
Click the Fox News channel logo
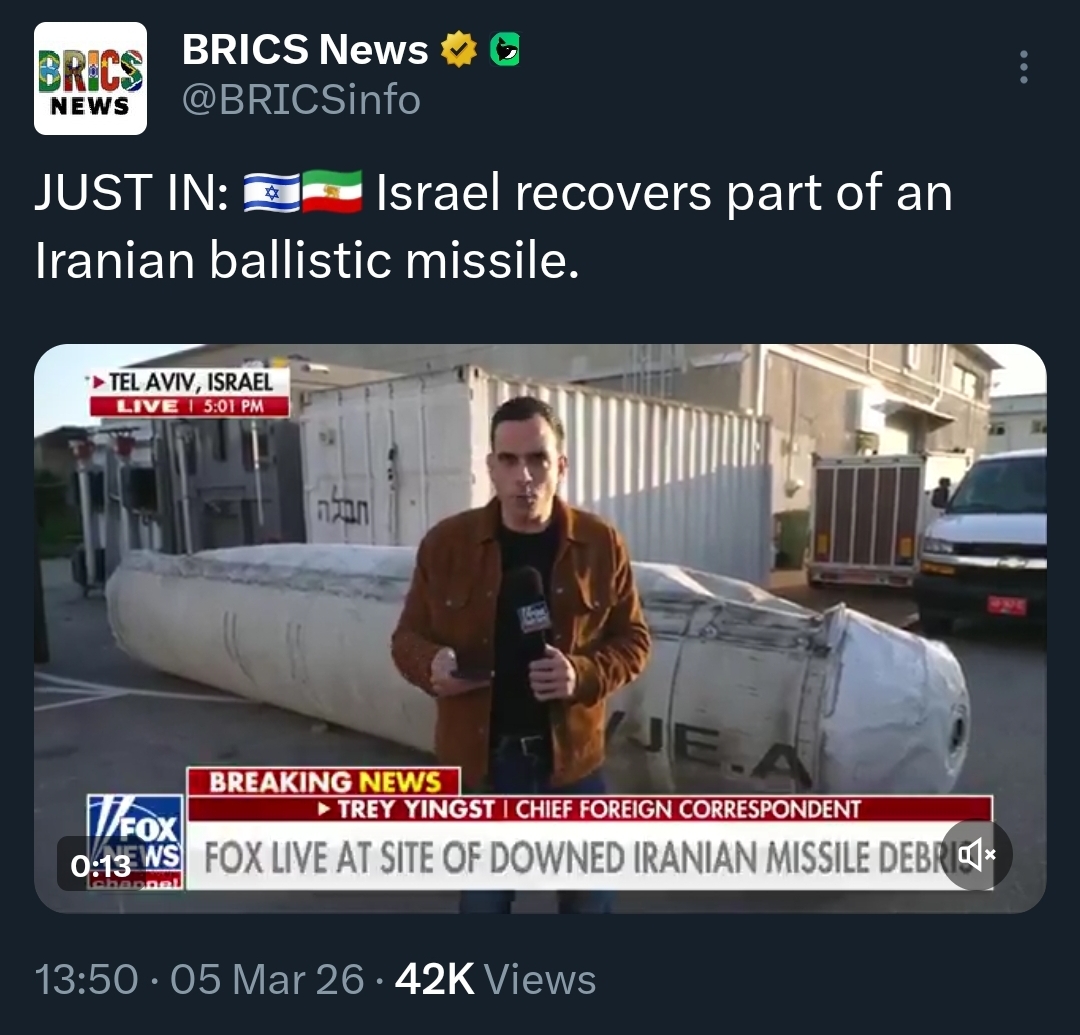tap(135, 841)
